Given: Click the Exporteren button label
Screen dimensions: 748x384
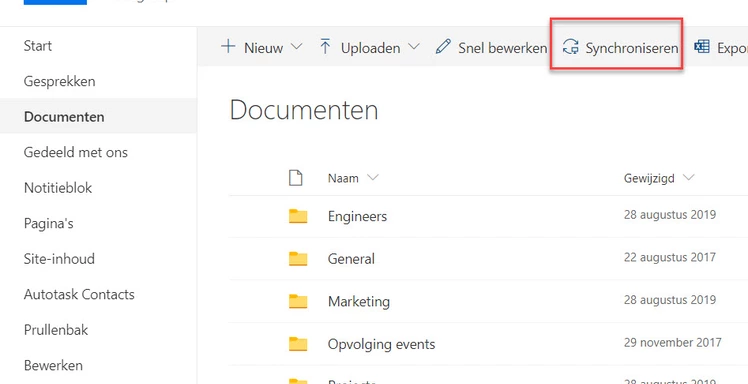Looking at the screenshot, I should [x=732, y=48].
